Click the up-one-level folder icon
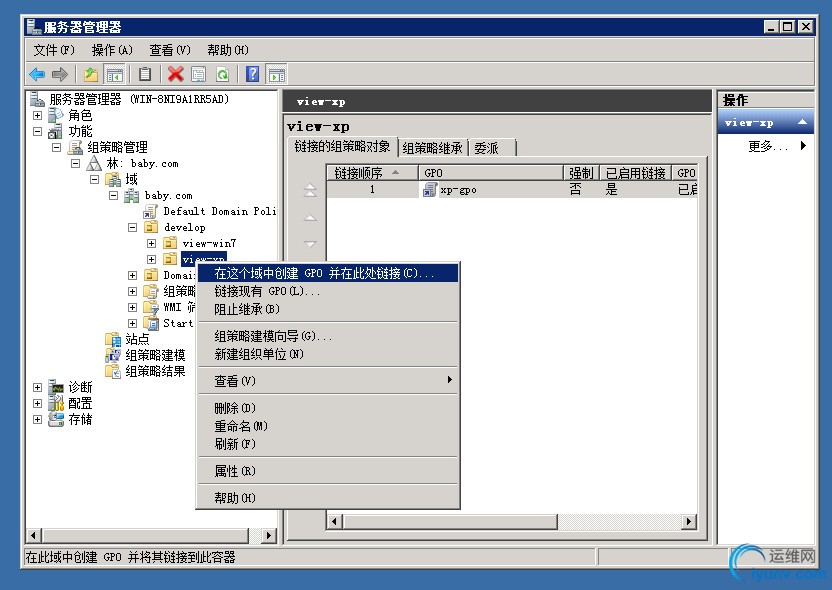Viewport: 832px width, 590px height. 91,74
